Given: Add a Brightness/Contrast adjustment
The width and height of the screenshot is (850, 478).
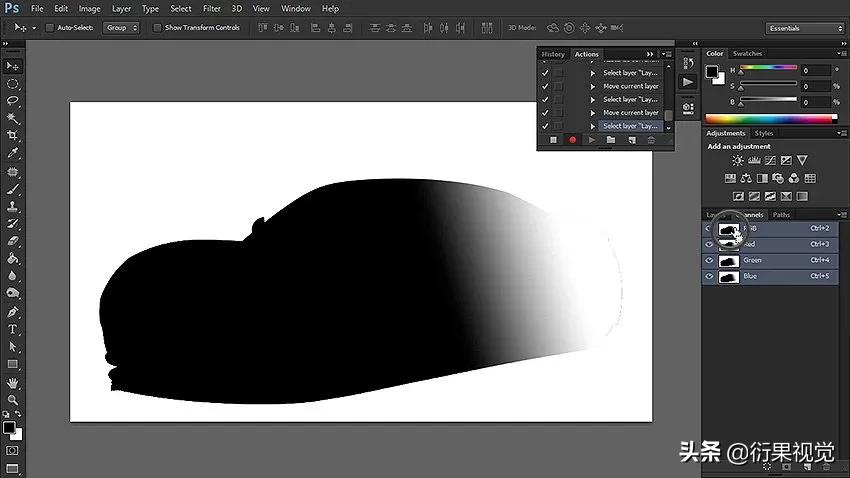Looking at the screenshot, I should pos(738,160).
